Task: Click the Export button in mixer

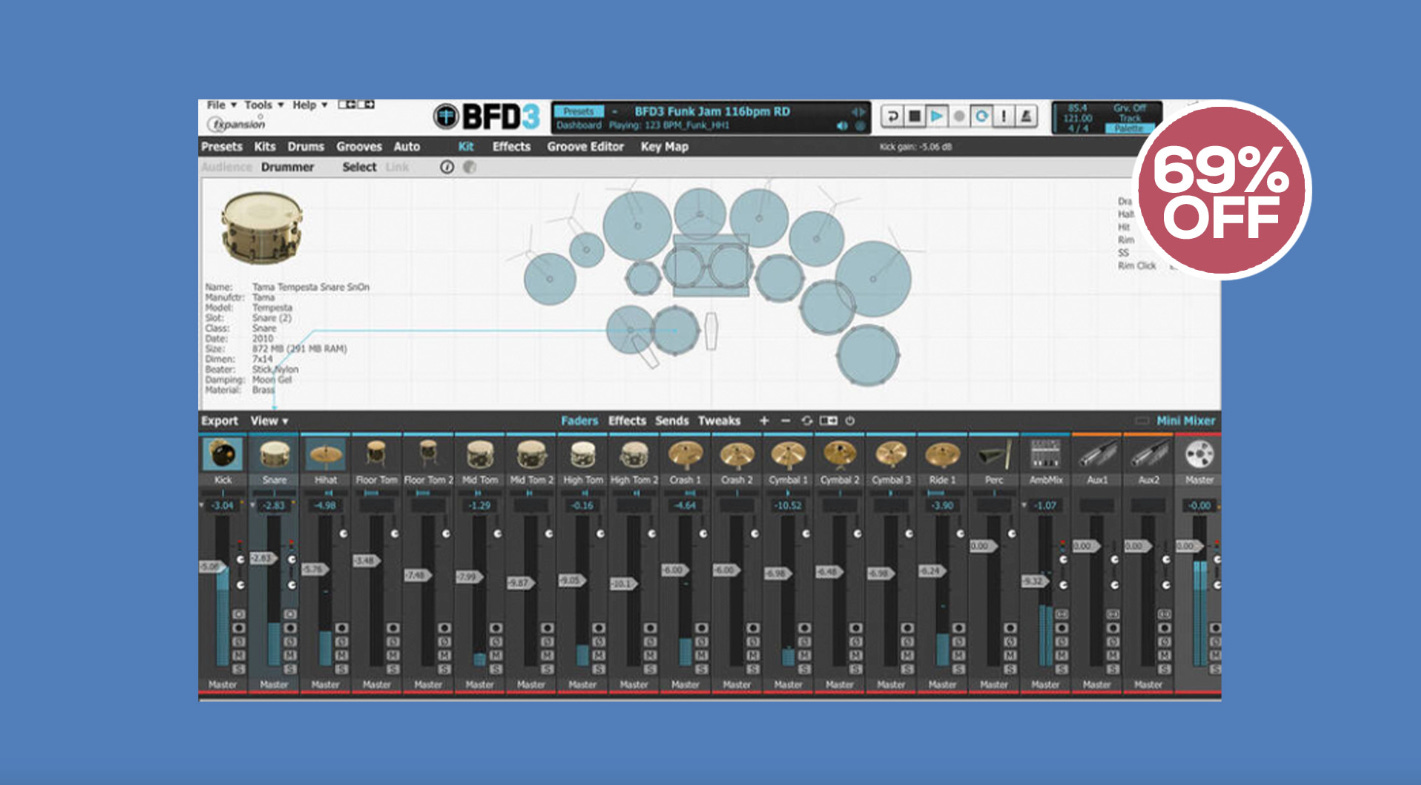Action: pos(220,421)
